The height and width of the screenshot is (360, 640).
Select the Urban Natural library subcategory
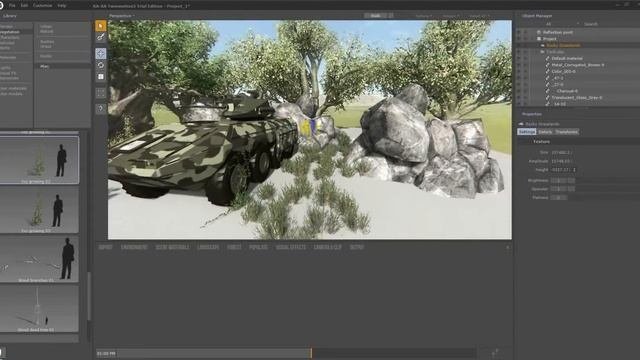(x=47, y=29)
